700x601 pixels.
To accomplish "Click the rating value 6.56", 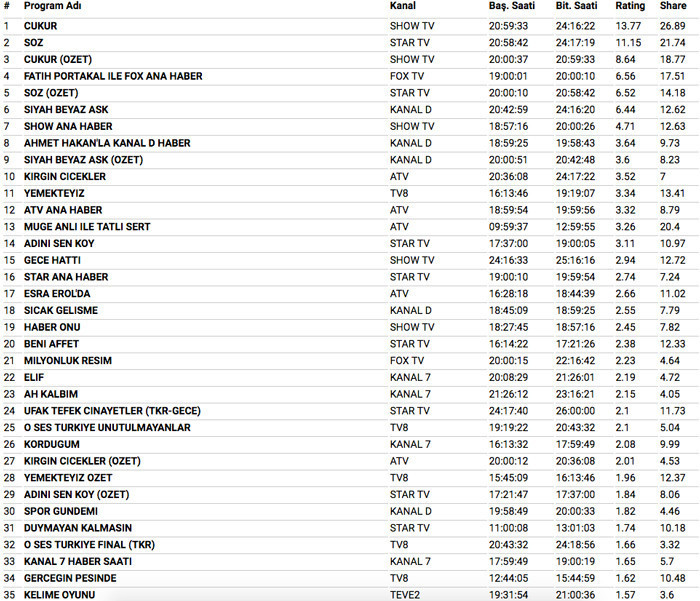I will [625, 76].
